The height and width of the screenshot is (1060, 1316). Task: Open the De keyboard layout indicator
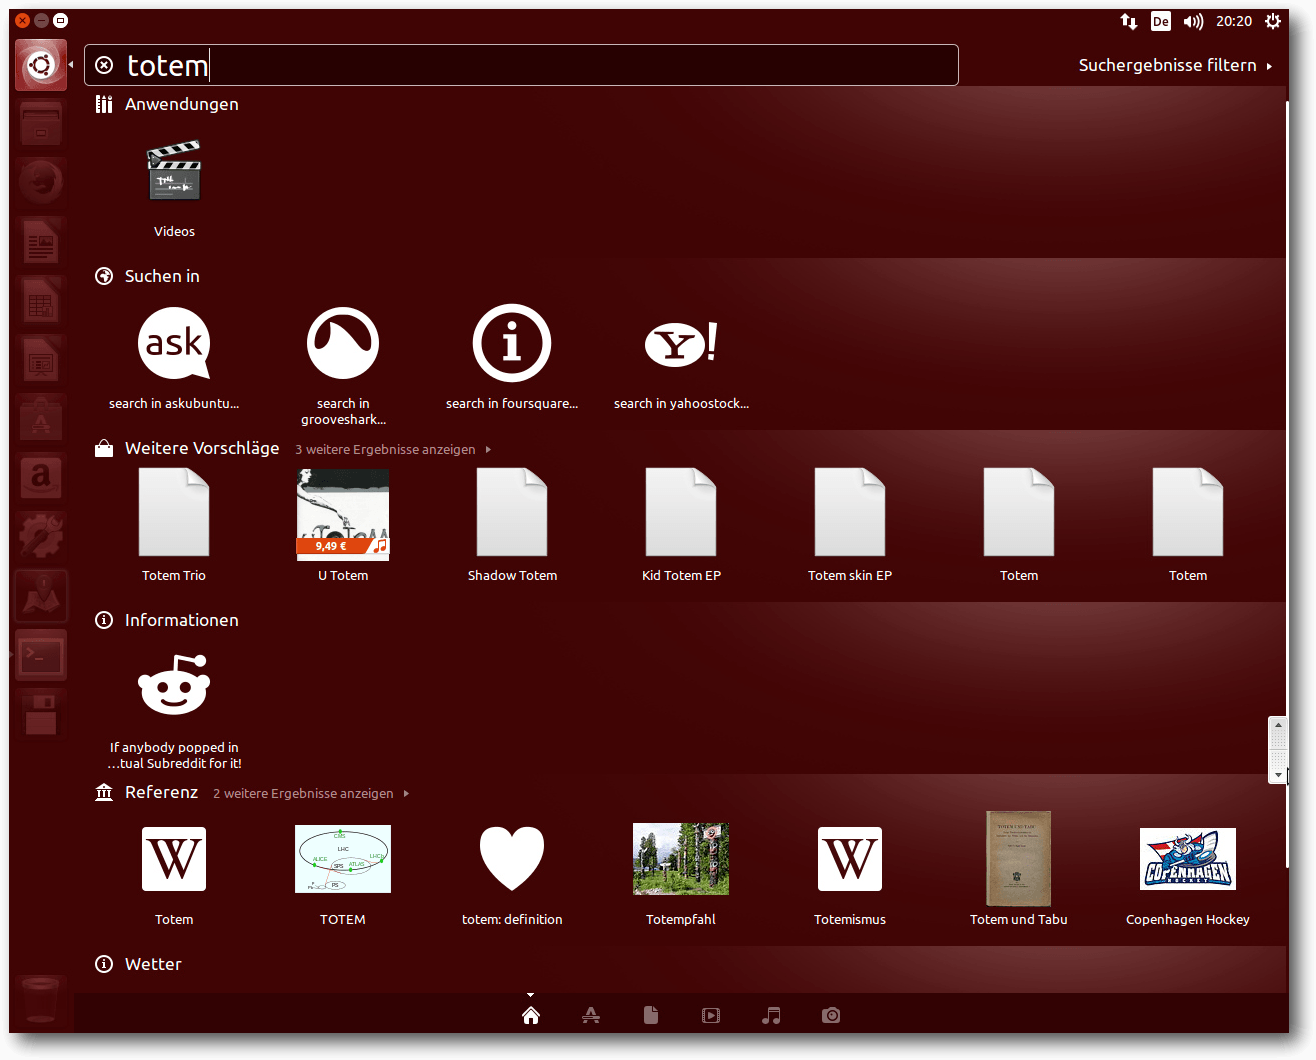1161,21
